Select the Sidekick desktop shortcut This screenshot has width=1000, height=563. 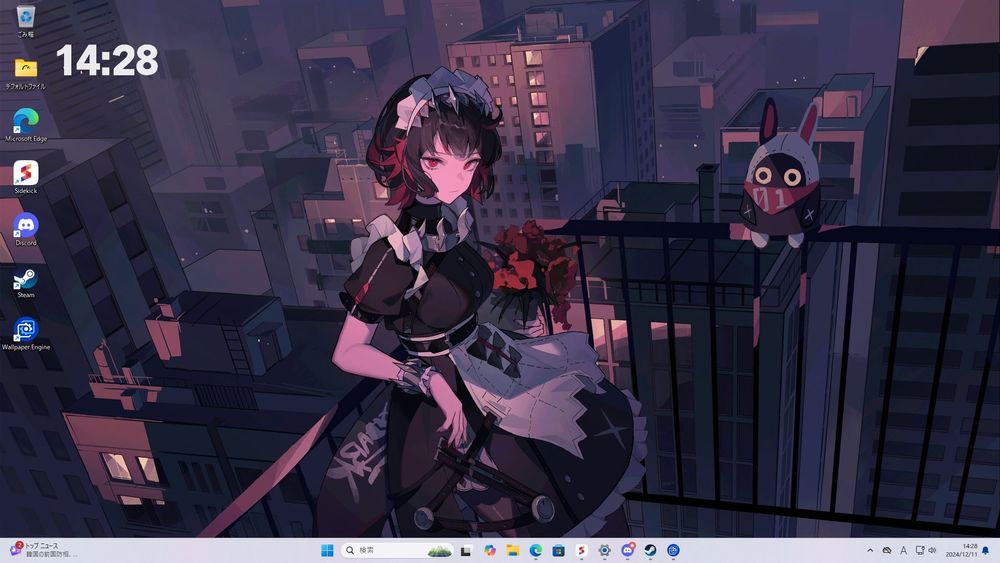(x=26, y=177)
